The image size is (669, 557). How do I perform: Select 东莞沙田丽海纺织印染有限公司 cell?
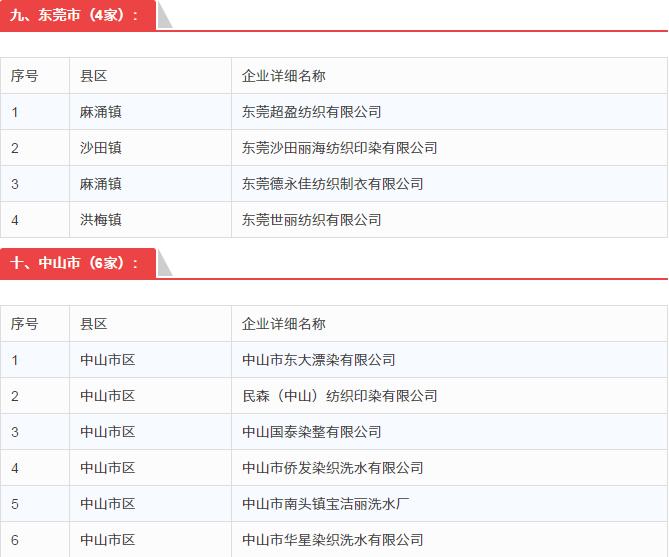(339, 148)
